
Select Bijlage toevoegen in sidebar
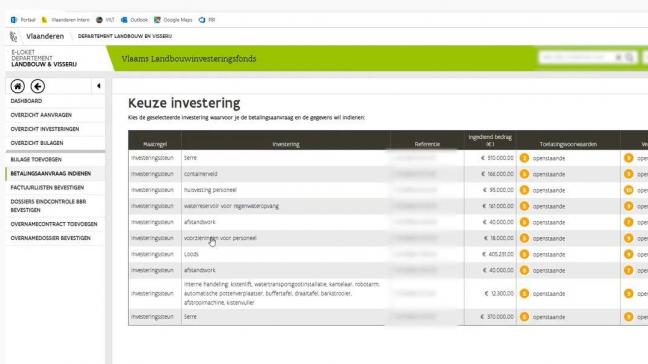point(36,159)
